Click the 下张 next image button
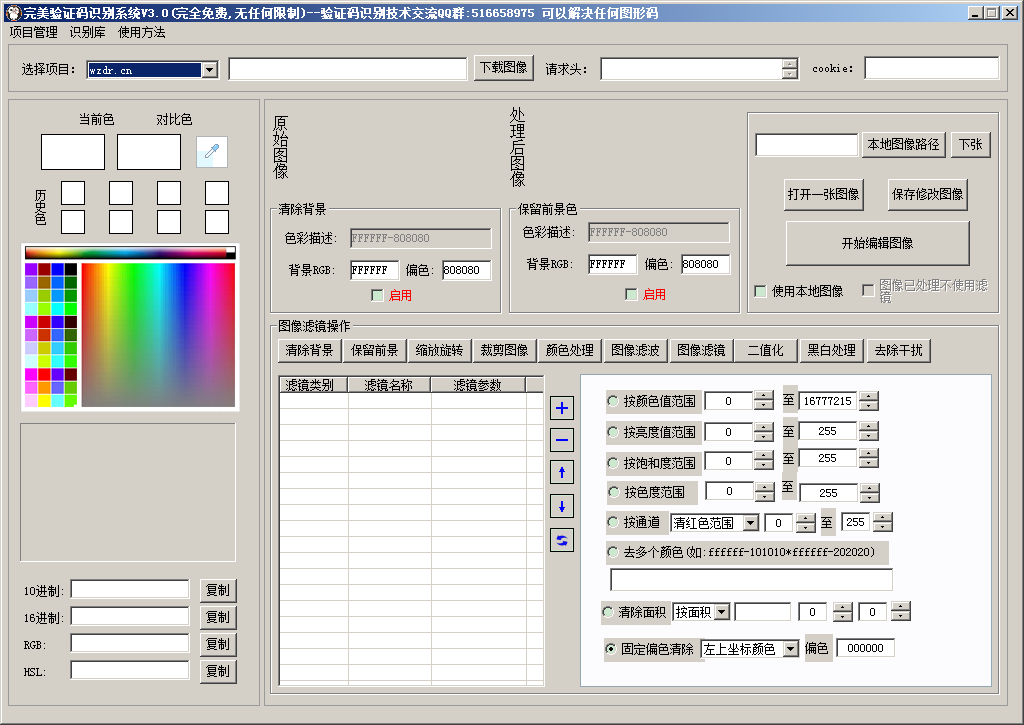Image resolution: width=1024 pixels, height=725 pixels. pos(969,145)
